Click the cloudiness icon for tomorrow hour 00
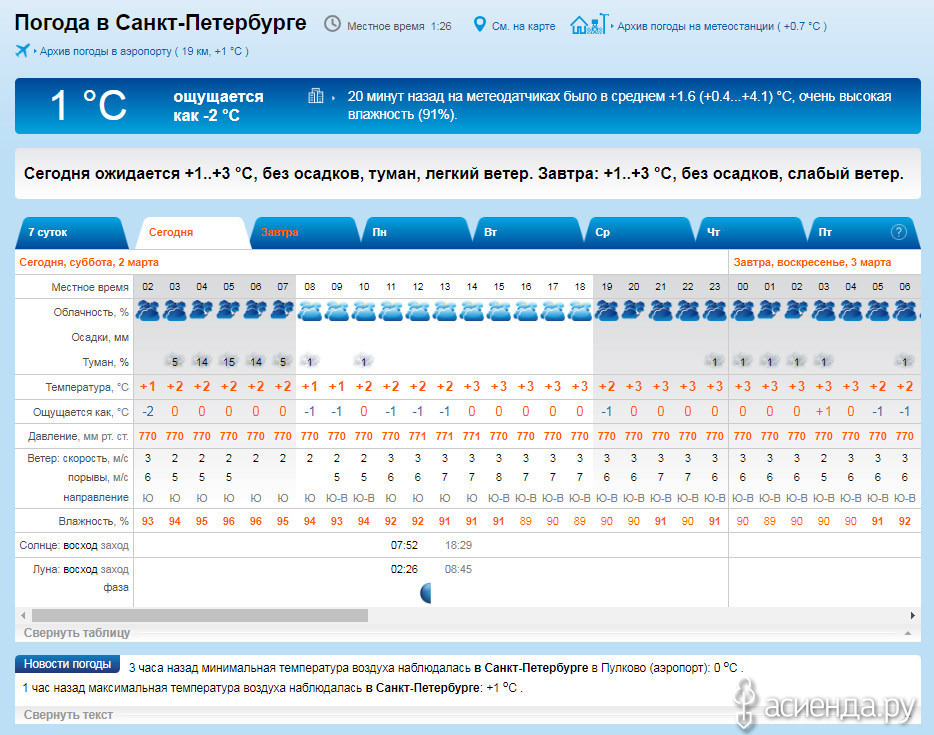 (742, 311)
